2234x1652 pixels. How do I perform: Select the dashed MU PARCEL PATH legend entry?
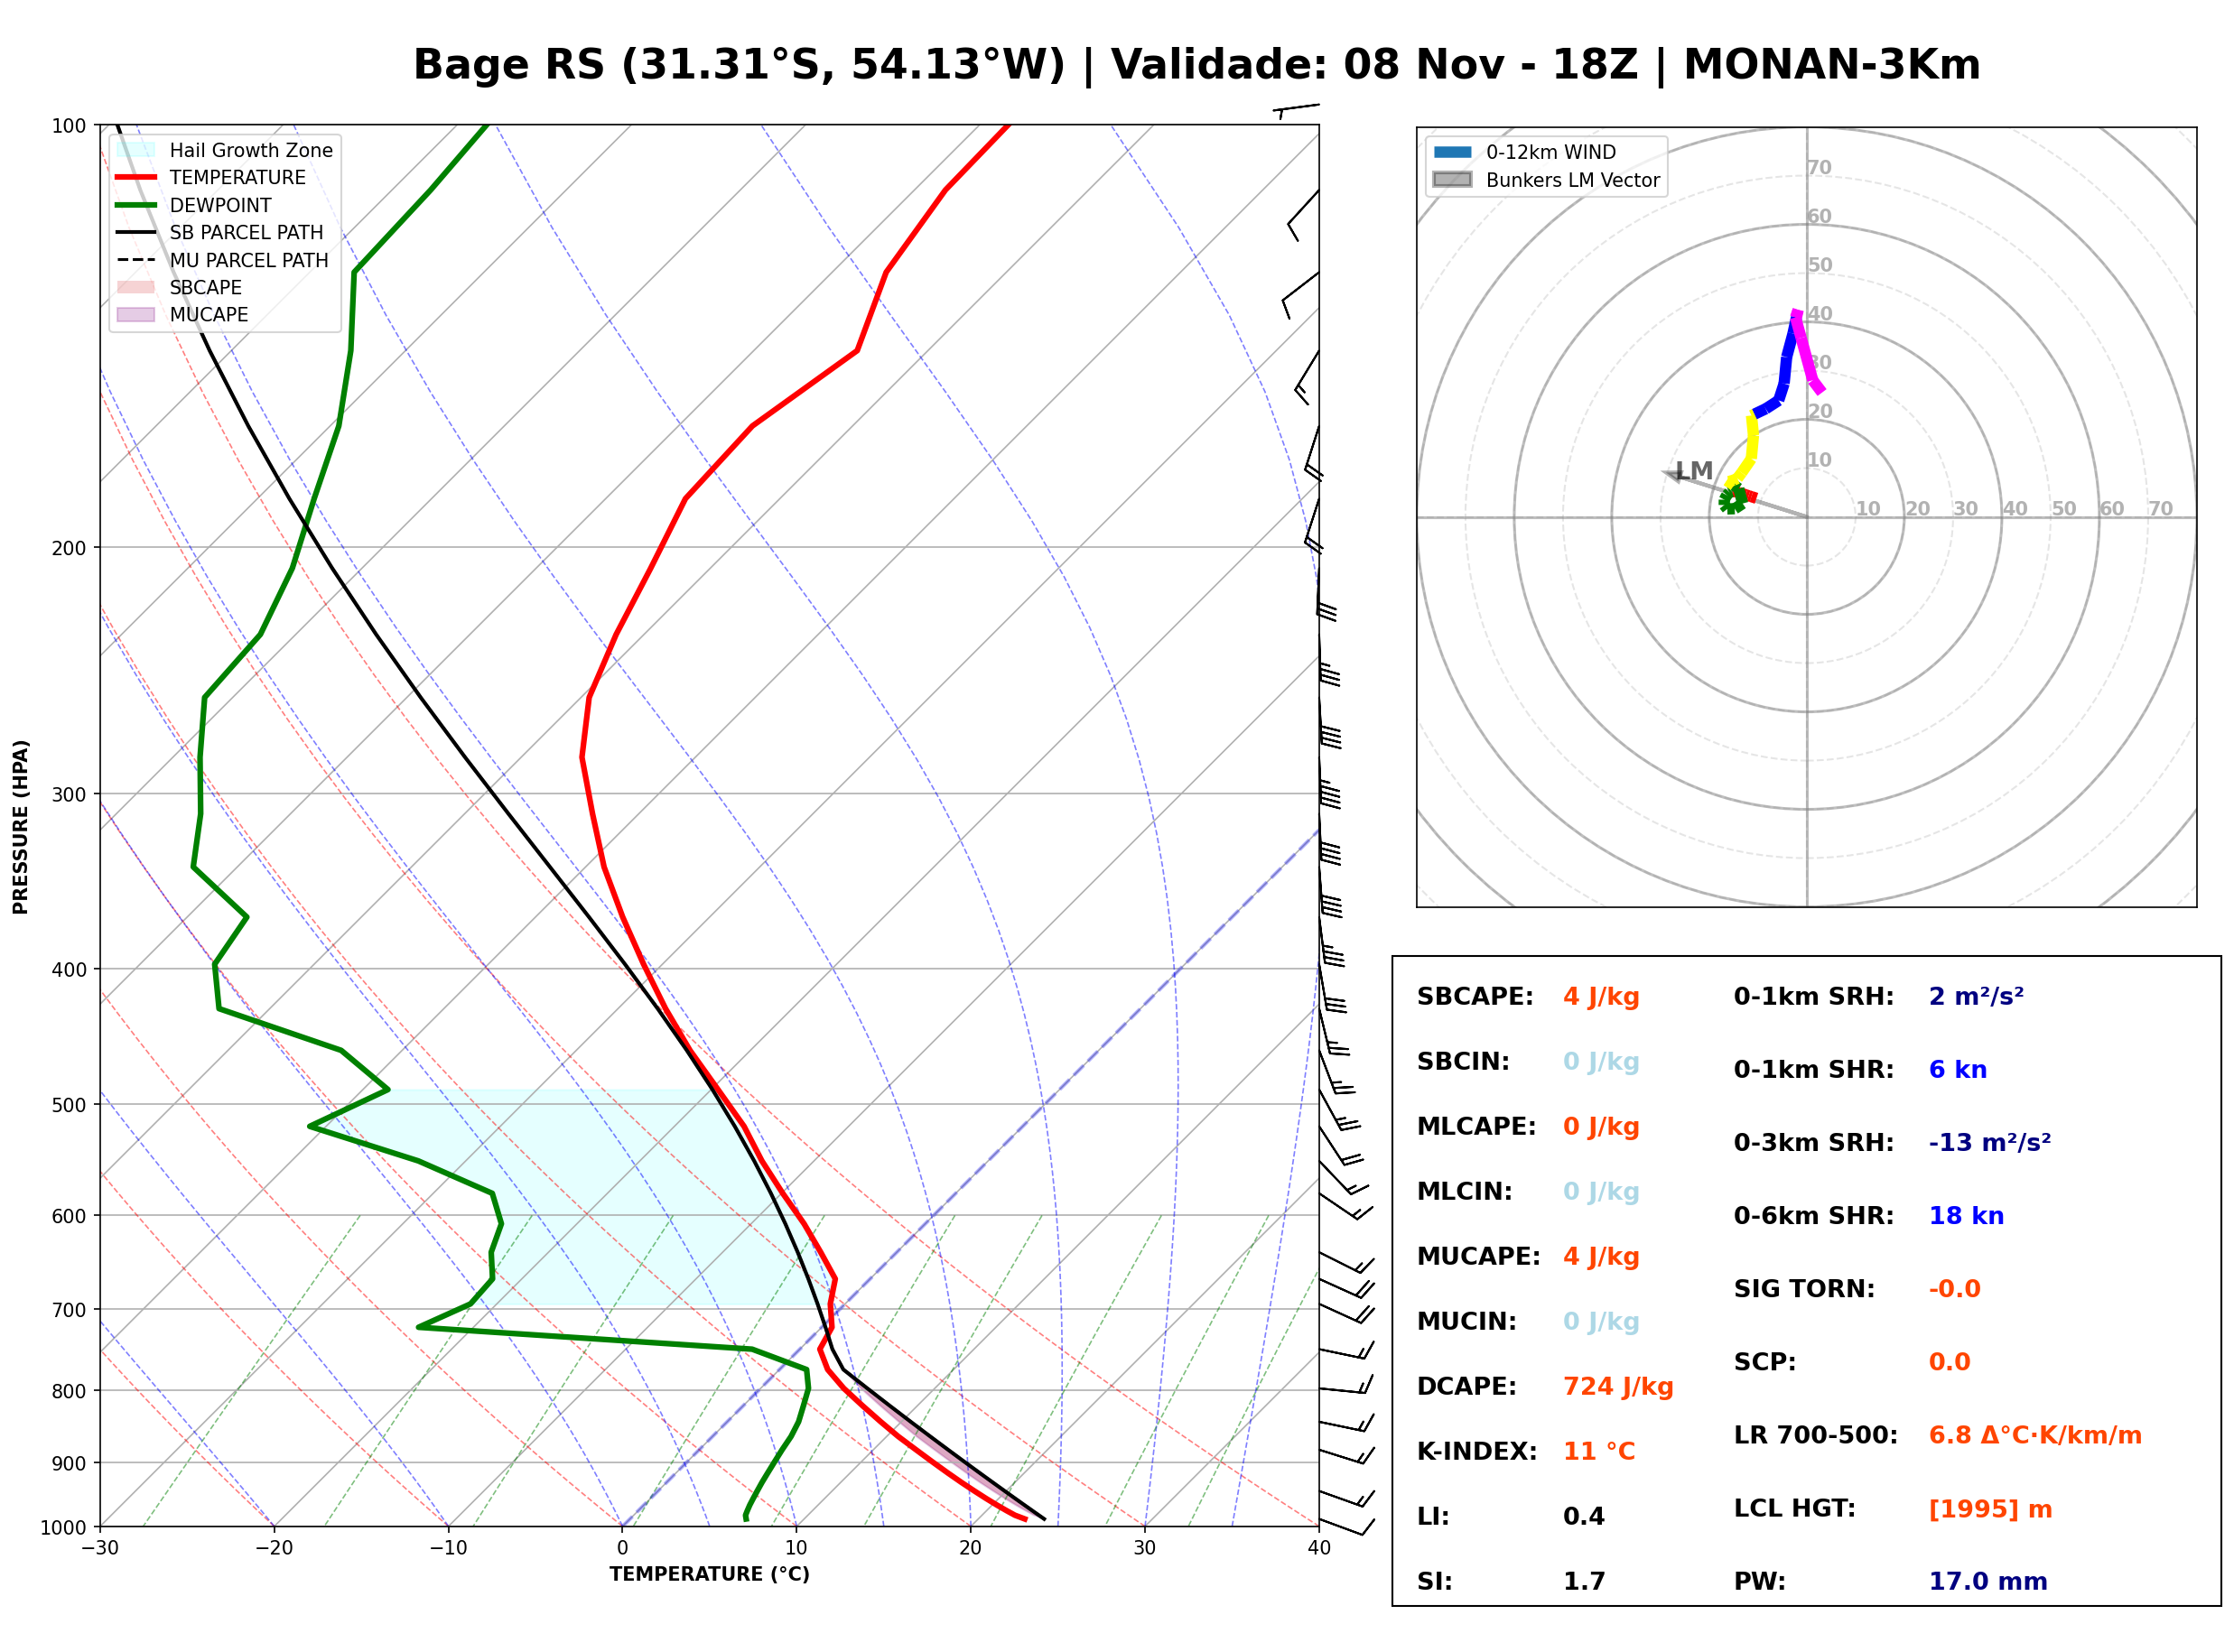pyautogui.click(x=223, y=260)
